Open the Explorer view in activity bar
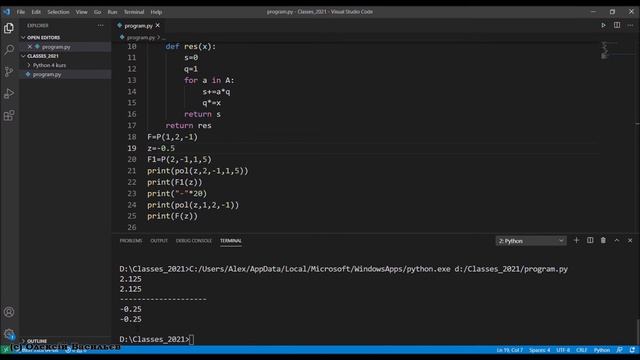 [9, 28]
